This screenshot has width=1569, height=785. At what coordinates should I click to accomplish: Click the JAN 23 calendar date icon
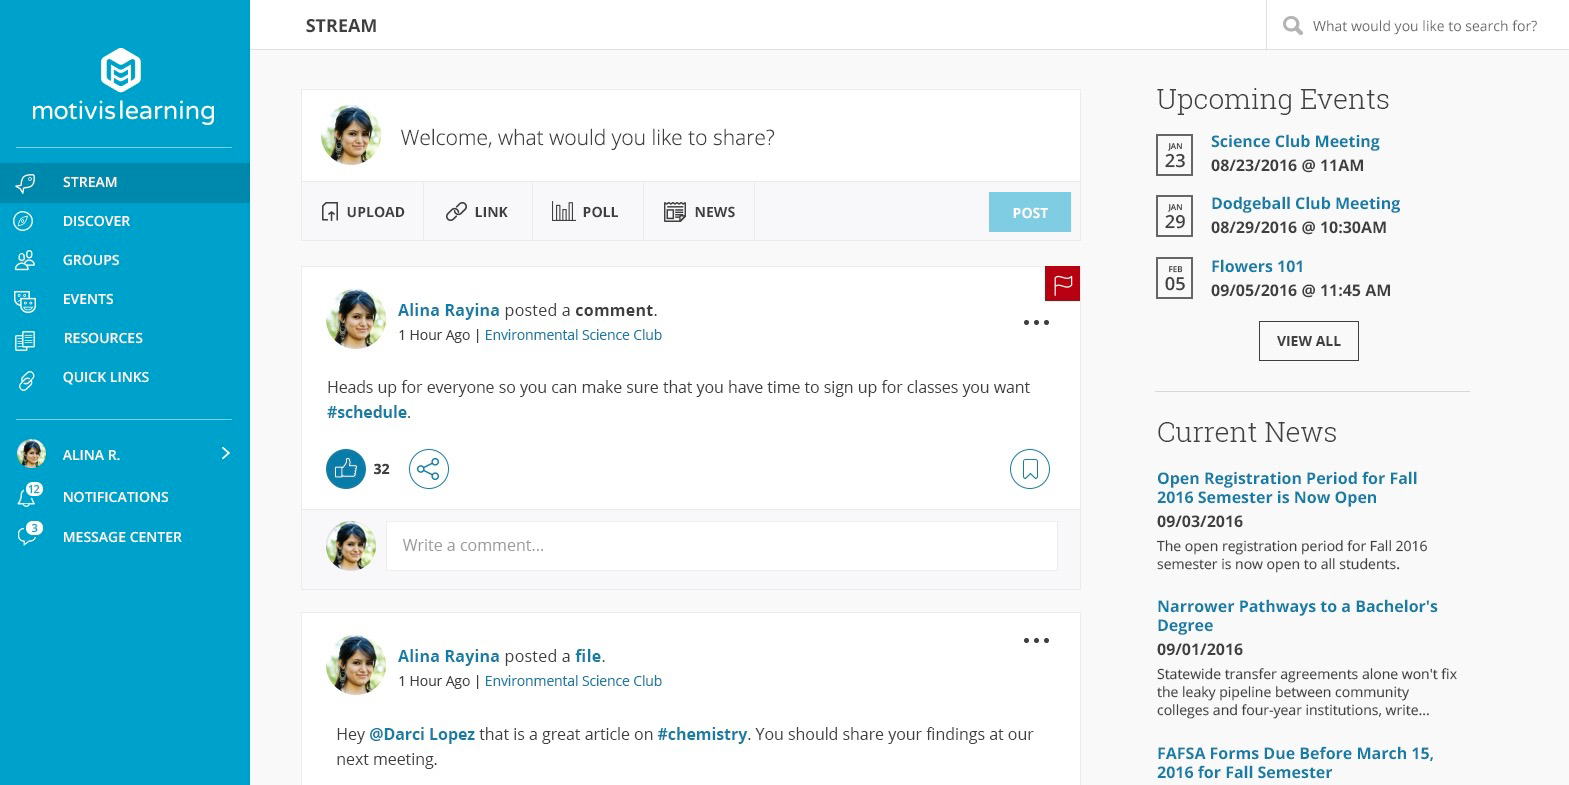pos(1175,155)
